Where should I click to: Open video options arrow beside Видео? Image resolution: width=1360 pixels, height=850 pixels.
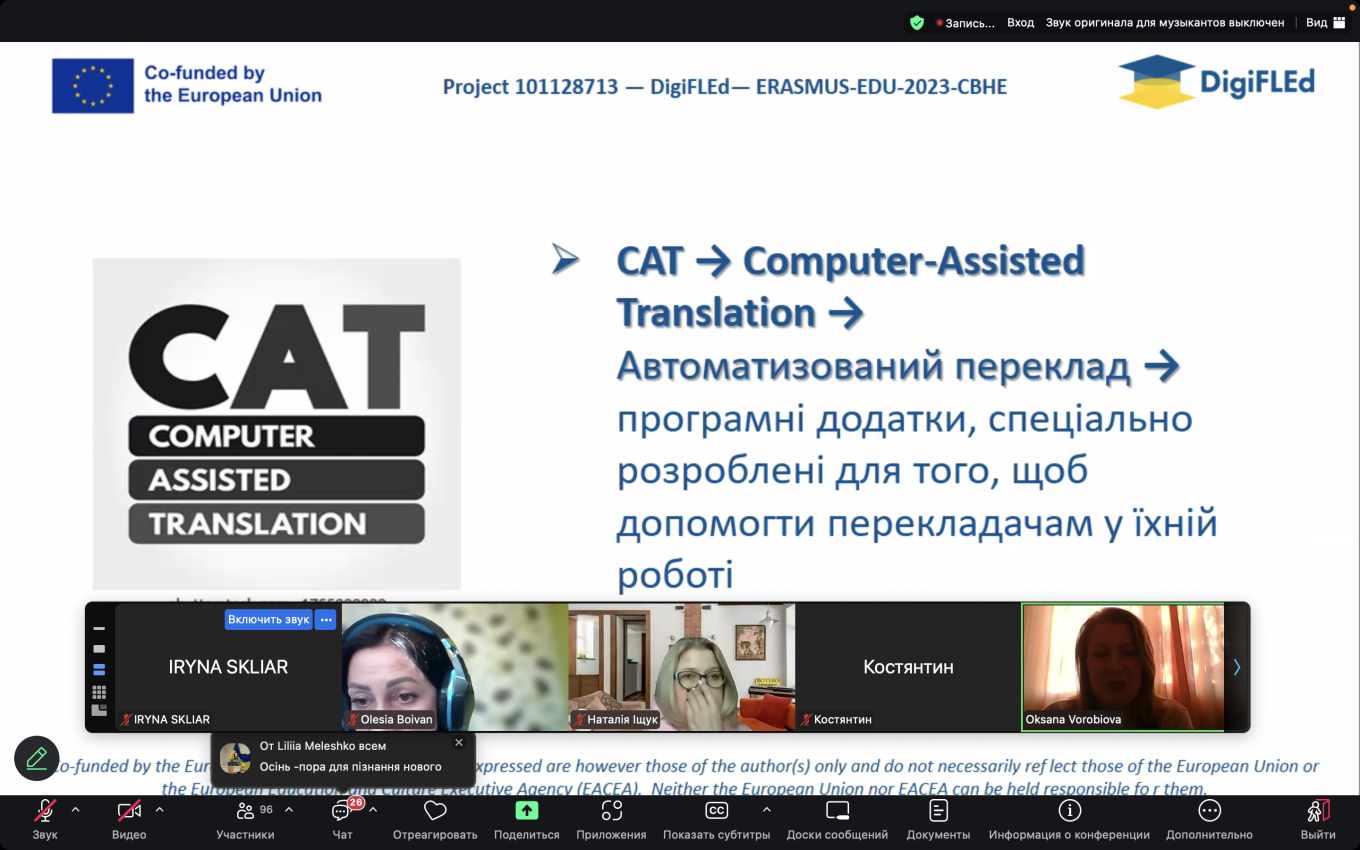point(159,810)
